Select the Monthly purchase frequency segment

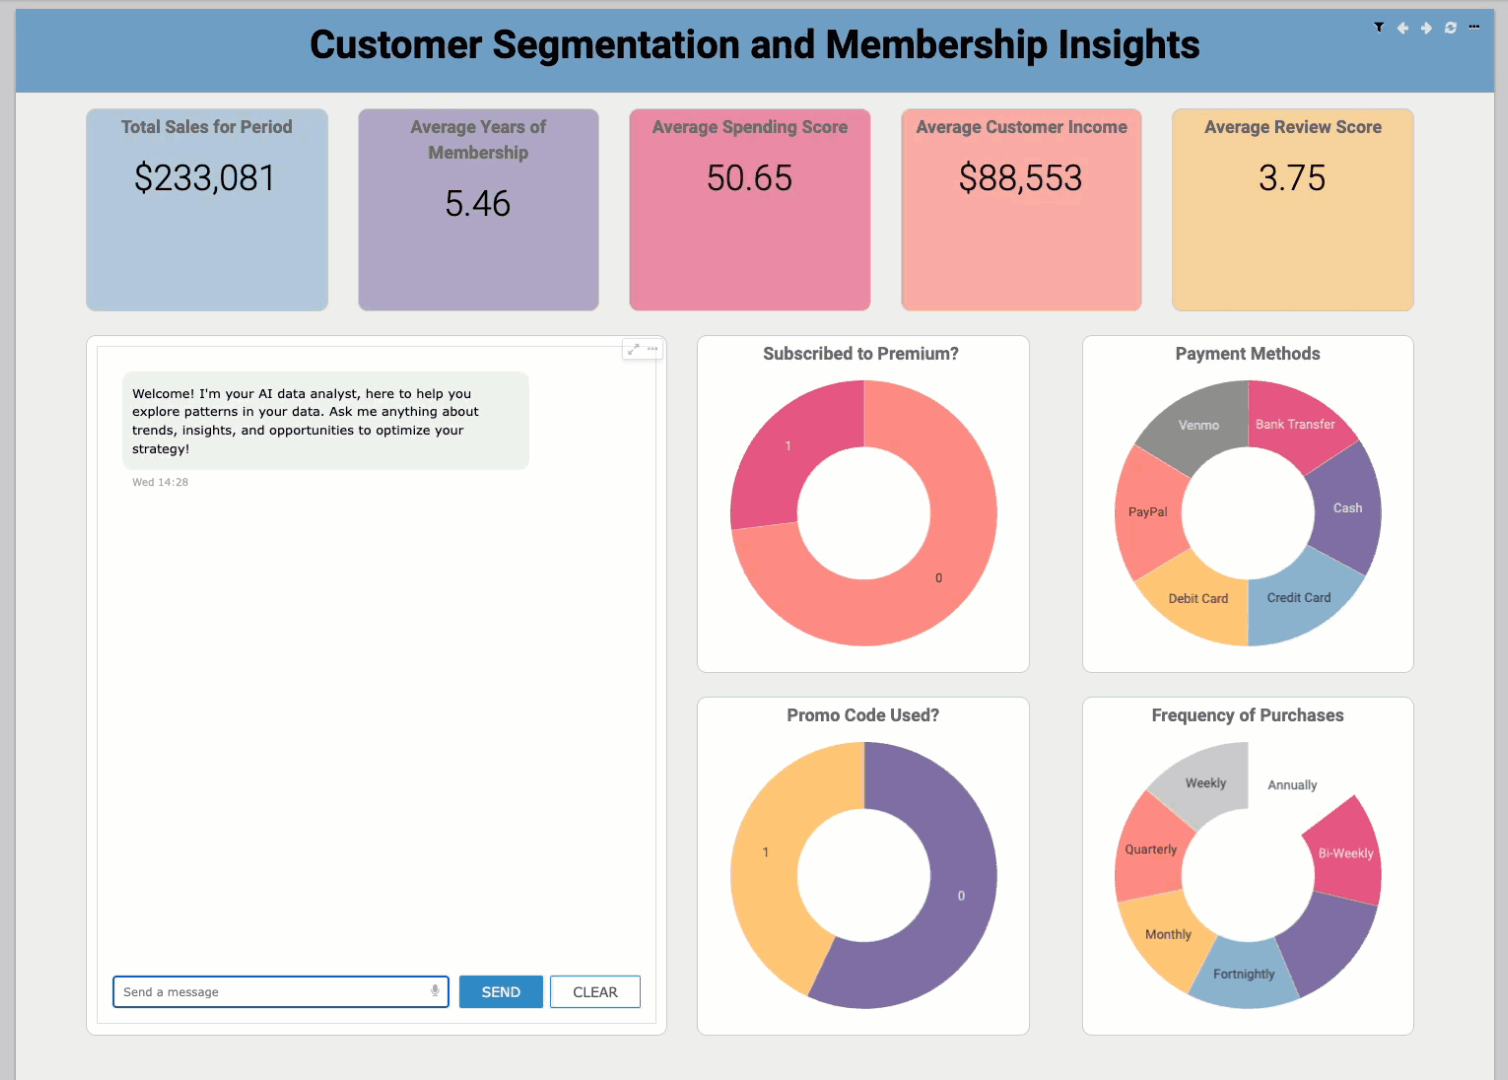[1166, 933]
